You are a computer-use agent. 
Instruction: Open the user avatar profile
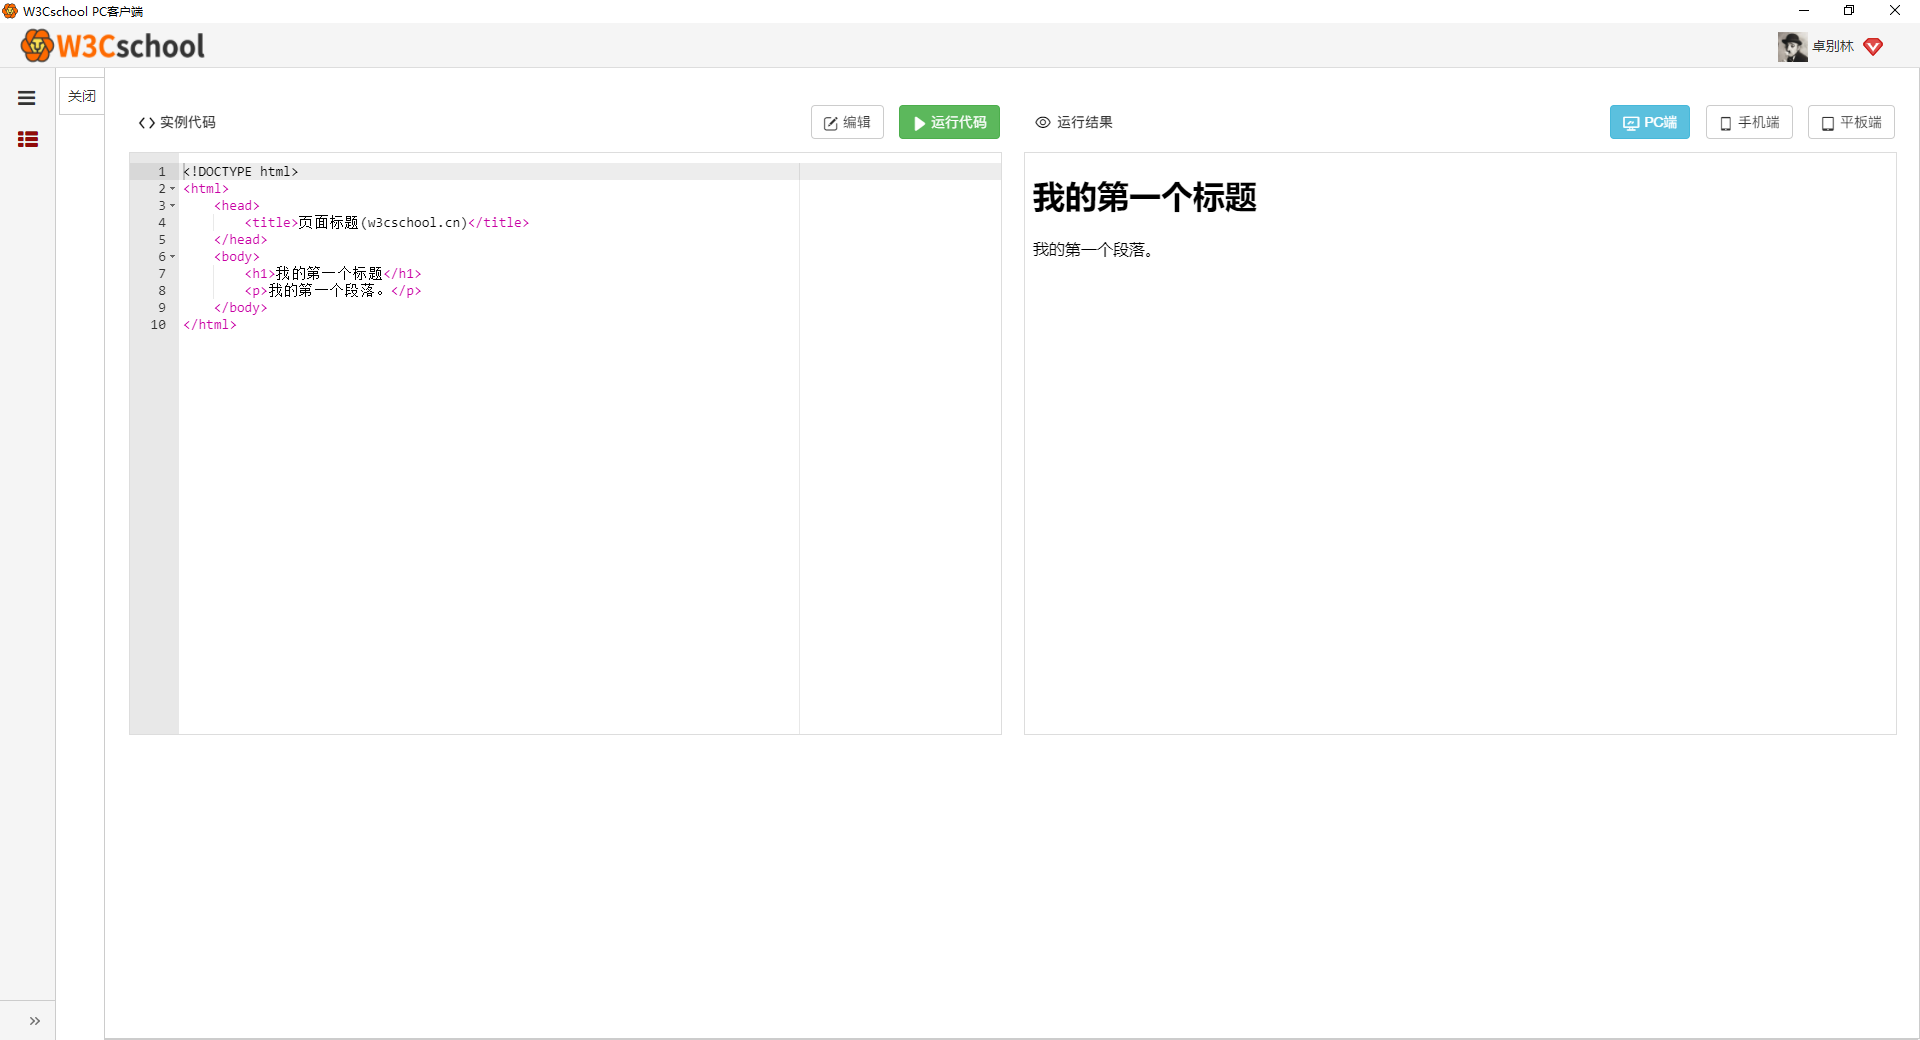point(1791,46)
